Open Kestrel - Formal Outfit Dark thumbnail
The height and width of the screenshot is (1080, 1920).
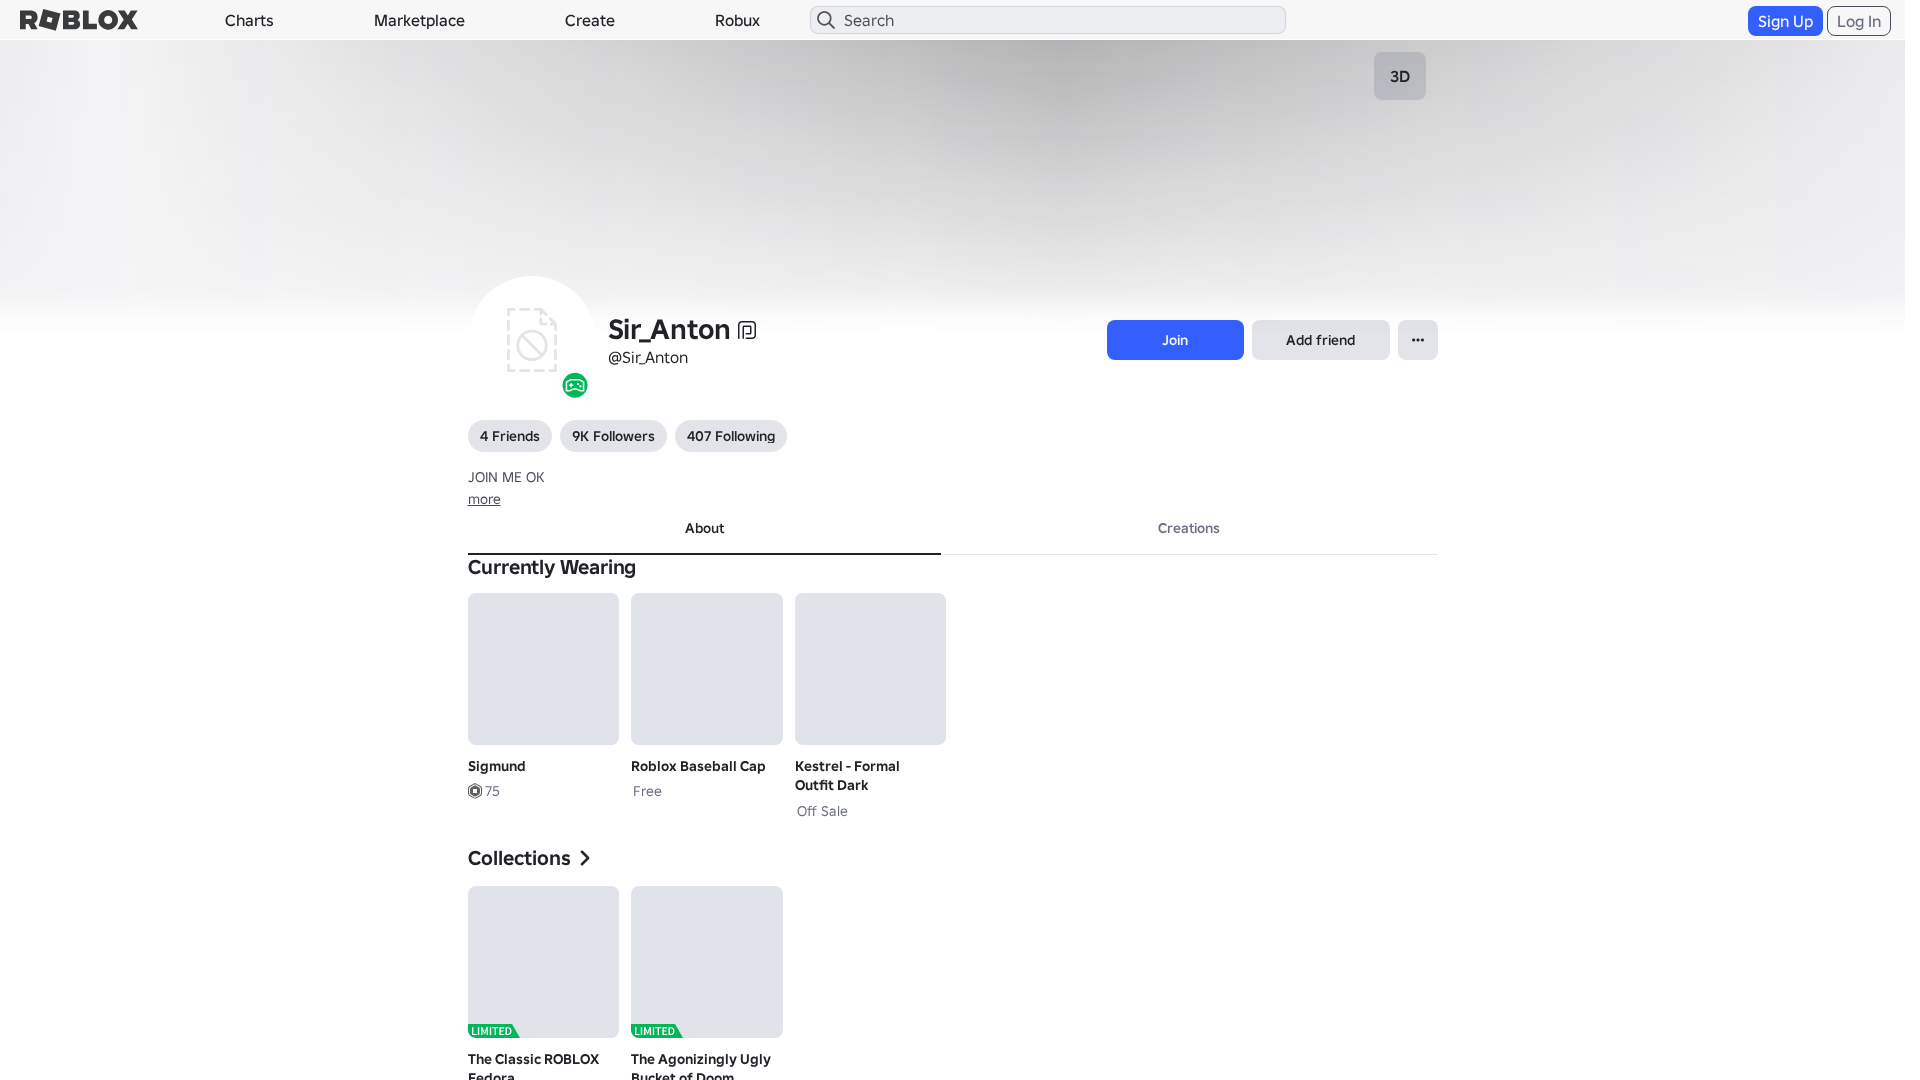point(870,669)
